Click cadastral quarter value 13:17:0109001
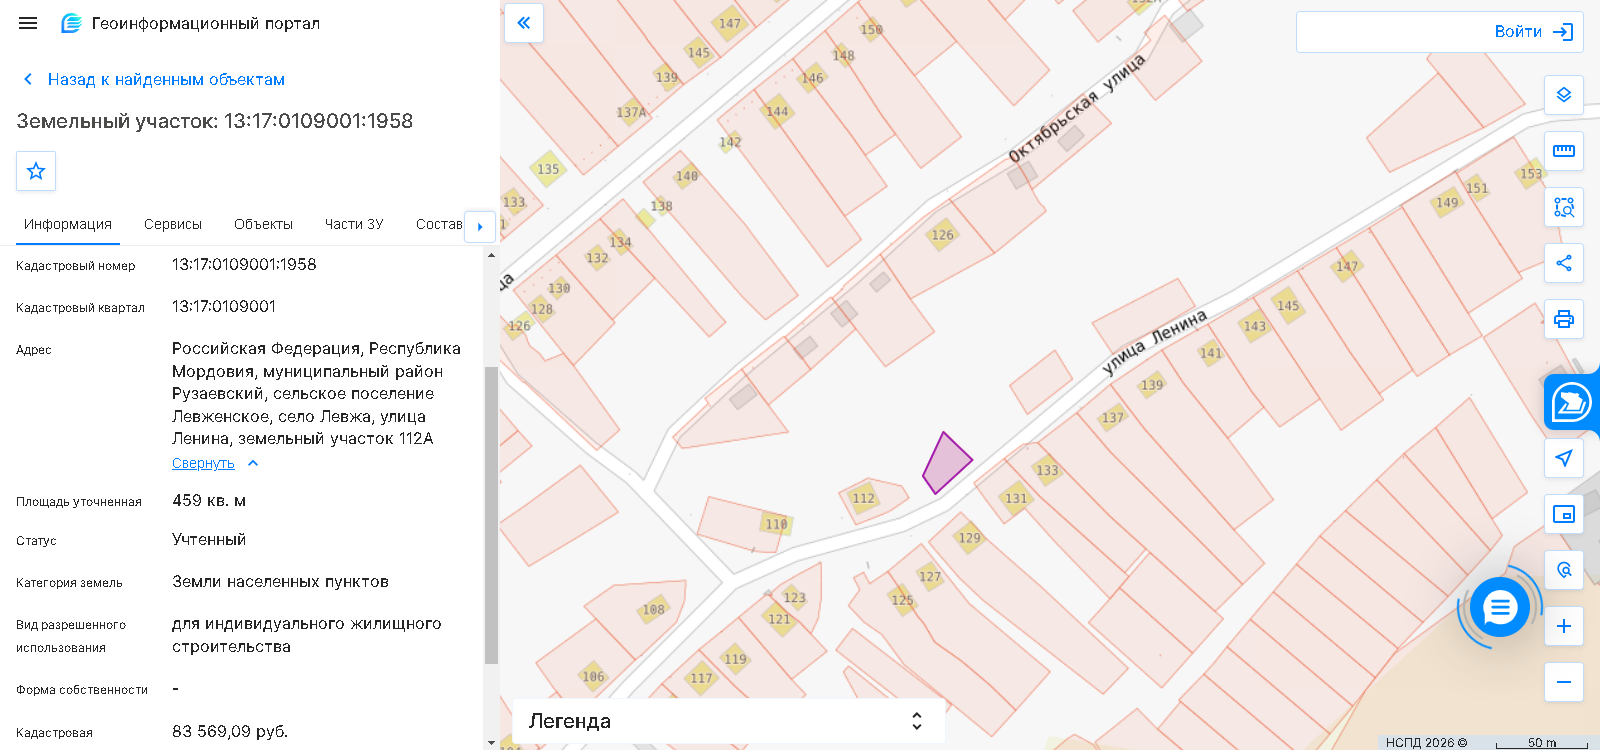The image size is (1600, 750). pyautogui.click(x=224, y=306)
